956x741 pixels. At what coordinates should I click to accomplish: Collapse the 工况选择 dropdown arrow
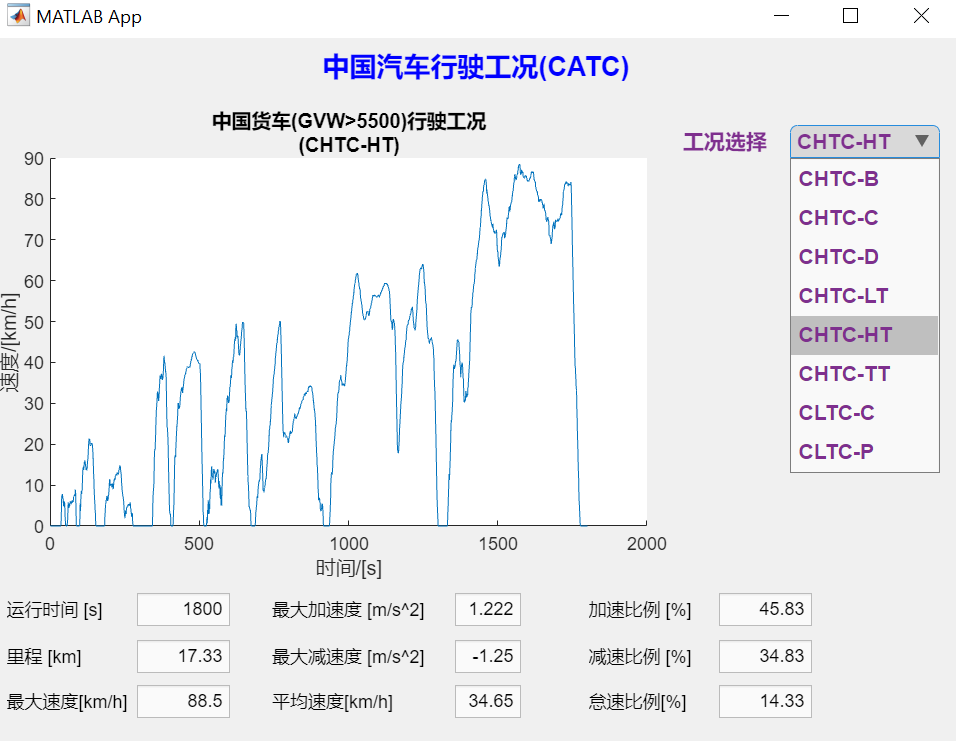tap(921, 142)
